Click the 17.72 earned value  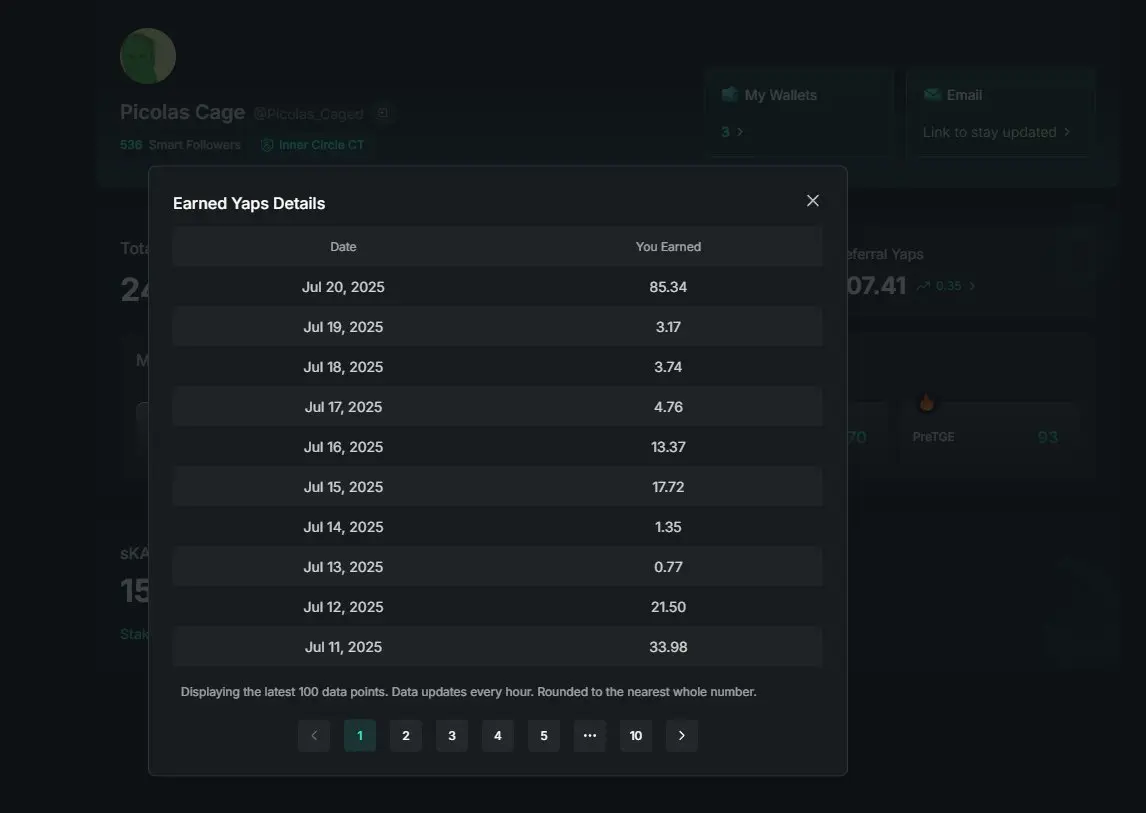pos(668,487)
